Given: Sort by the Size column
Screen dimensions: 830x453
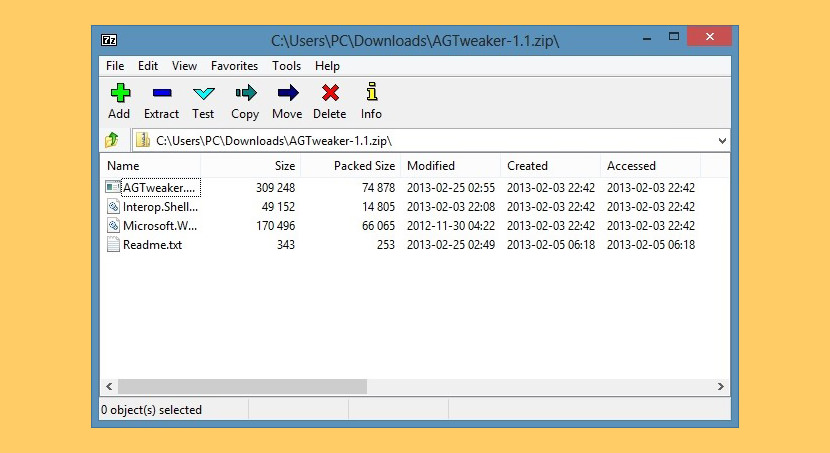Looking at the screenshot, I should coord(250,166).
